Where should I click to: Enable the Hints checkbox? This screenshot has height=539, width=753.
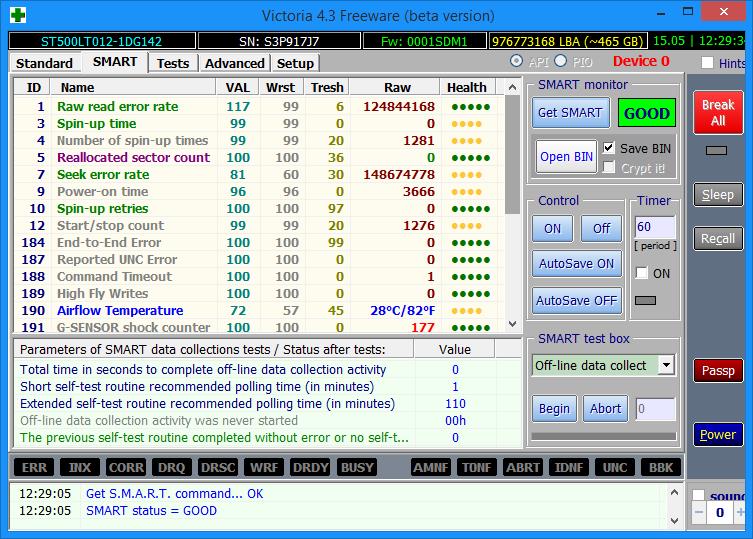[x=707, y=63]
